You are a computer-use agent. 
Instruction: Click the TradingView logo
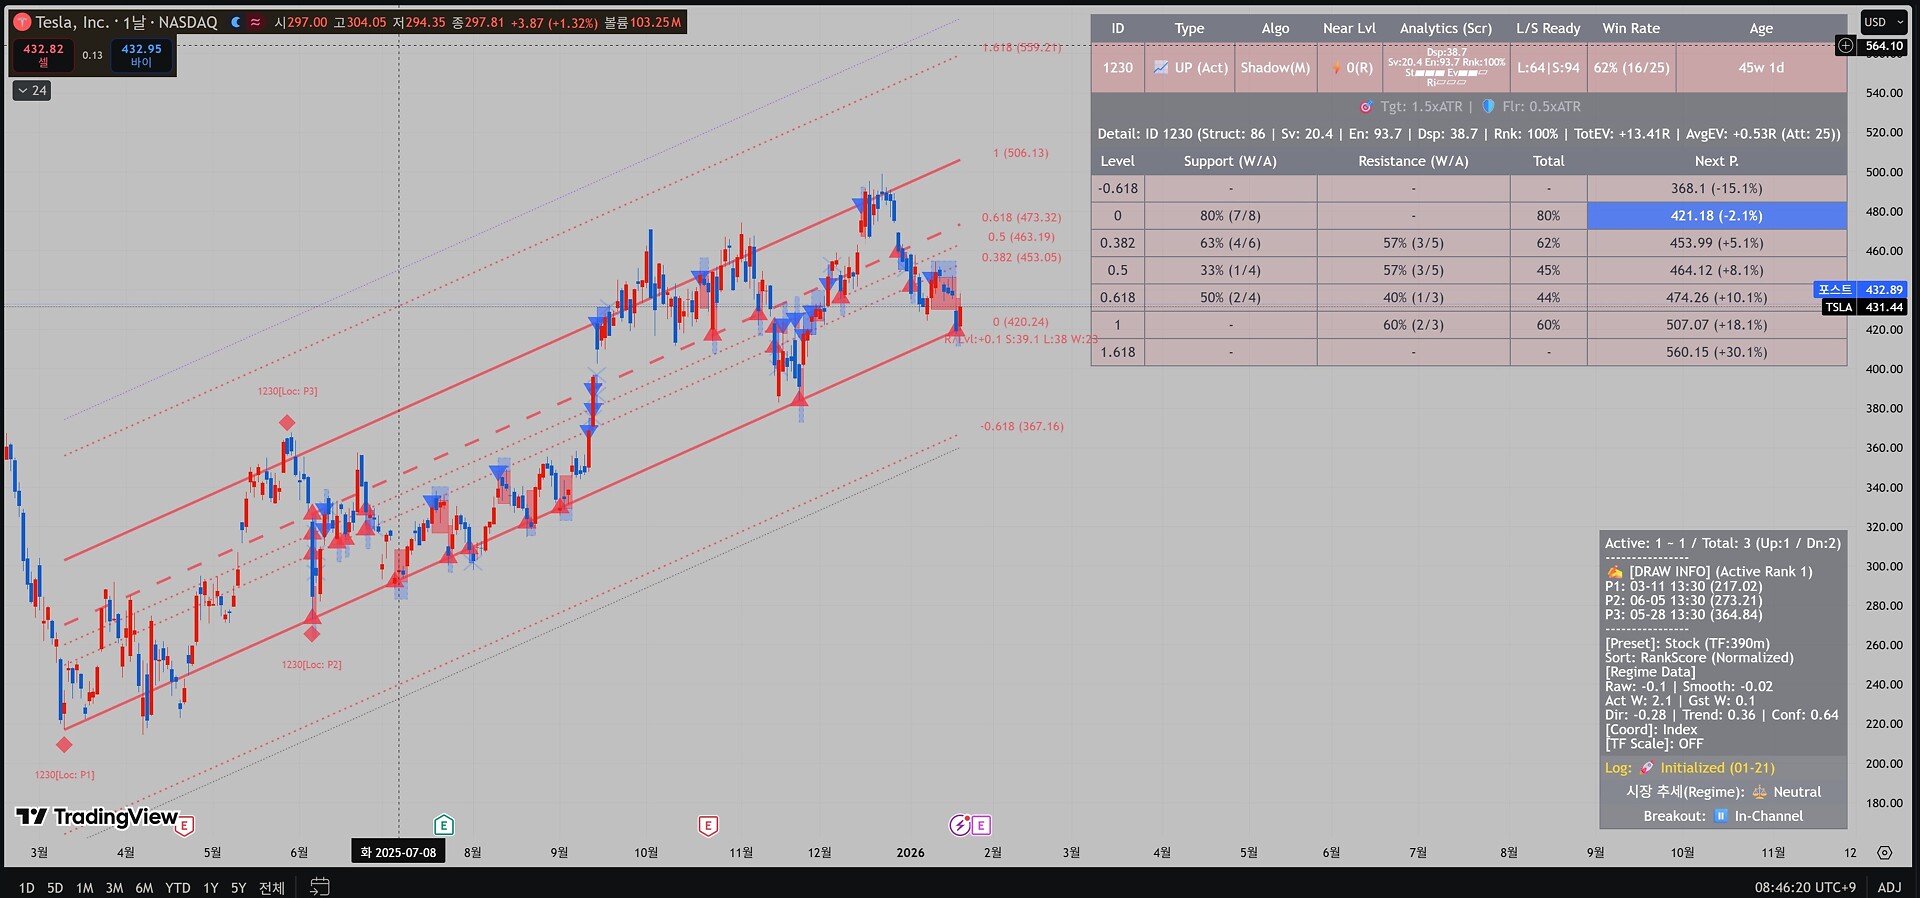97,817
